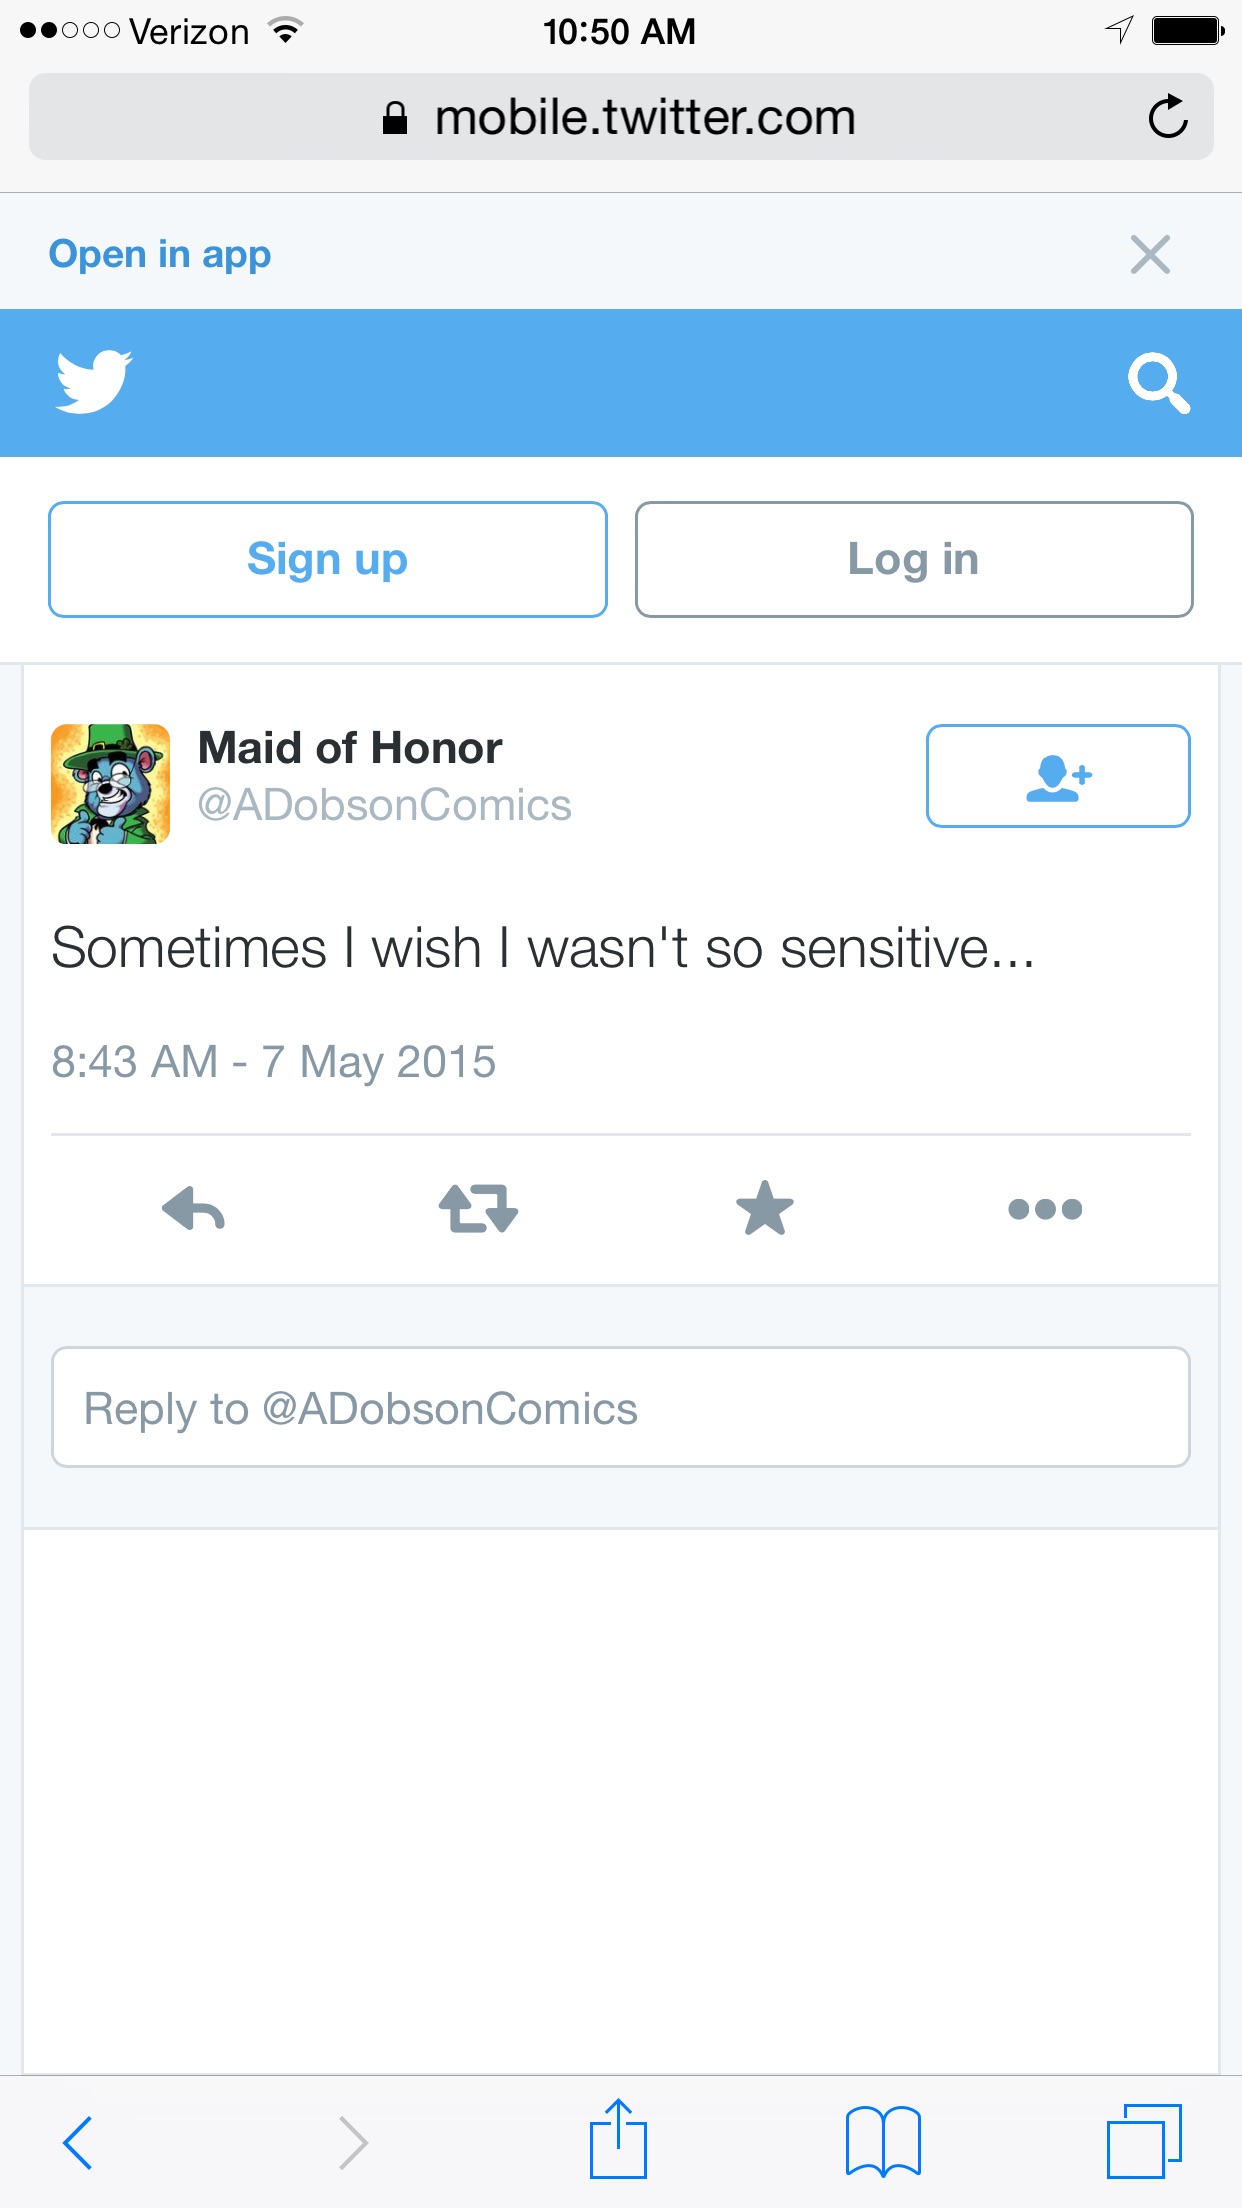Click the Log in button
1242x2208 pixels.
[914, 559]
